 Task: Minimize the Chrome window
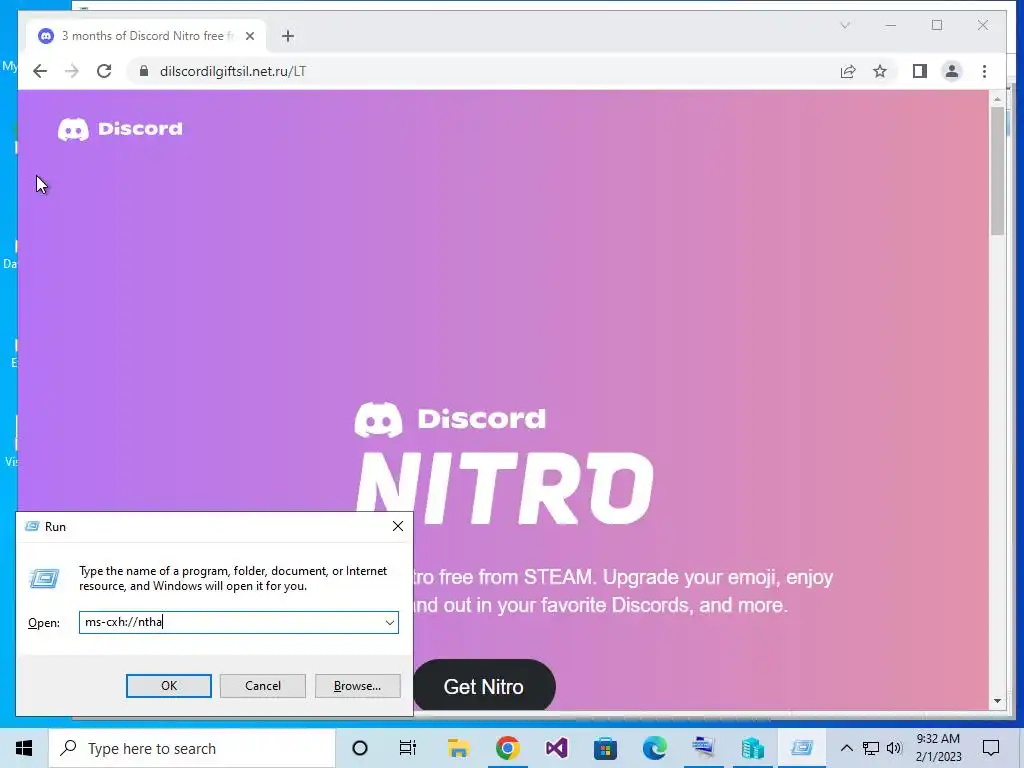[x=891, y=25]
